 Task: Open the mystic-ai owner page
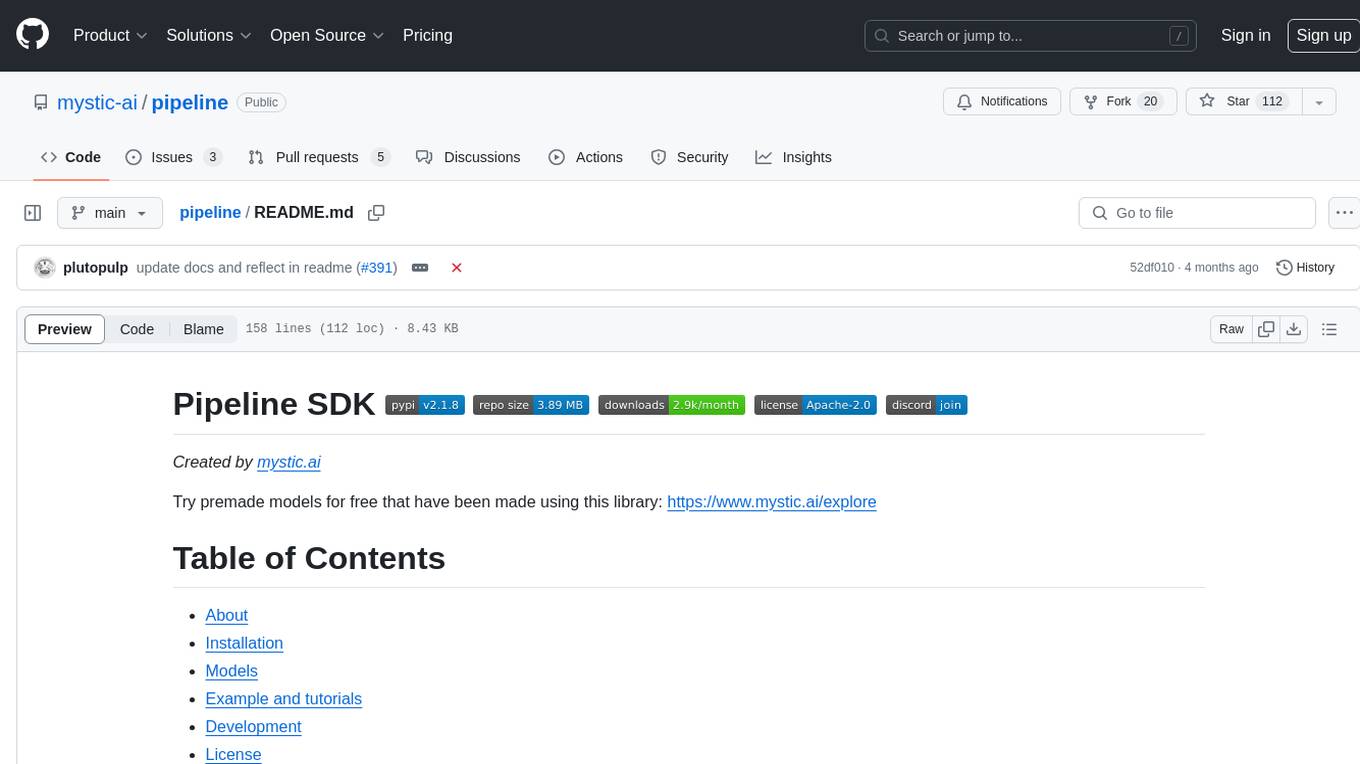(x=97, y=102)
